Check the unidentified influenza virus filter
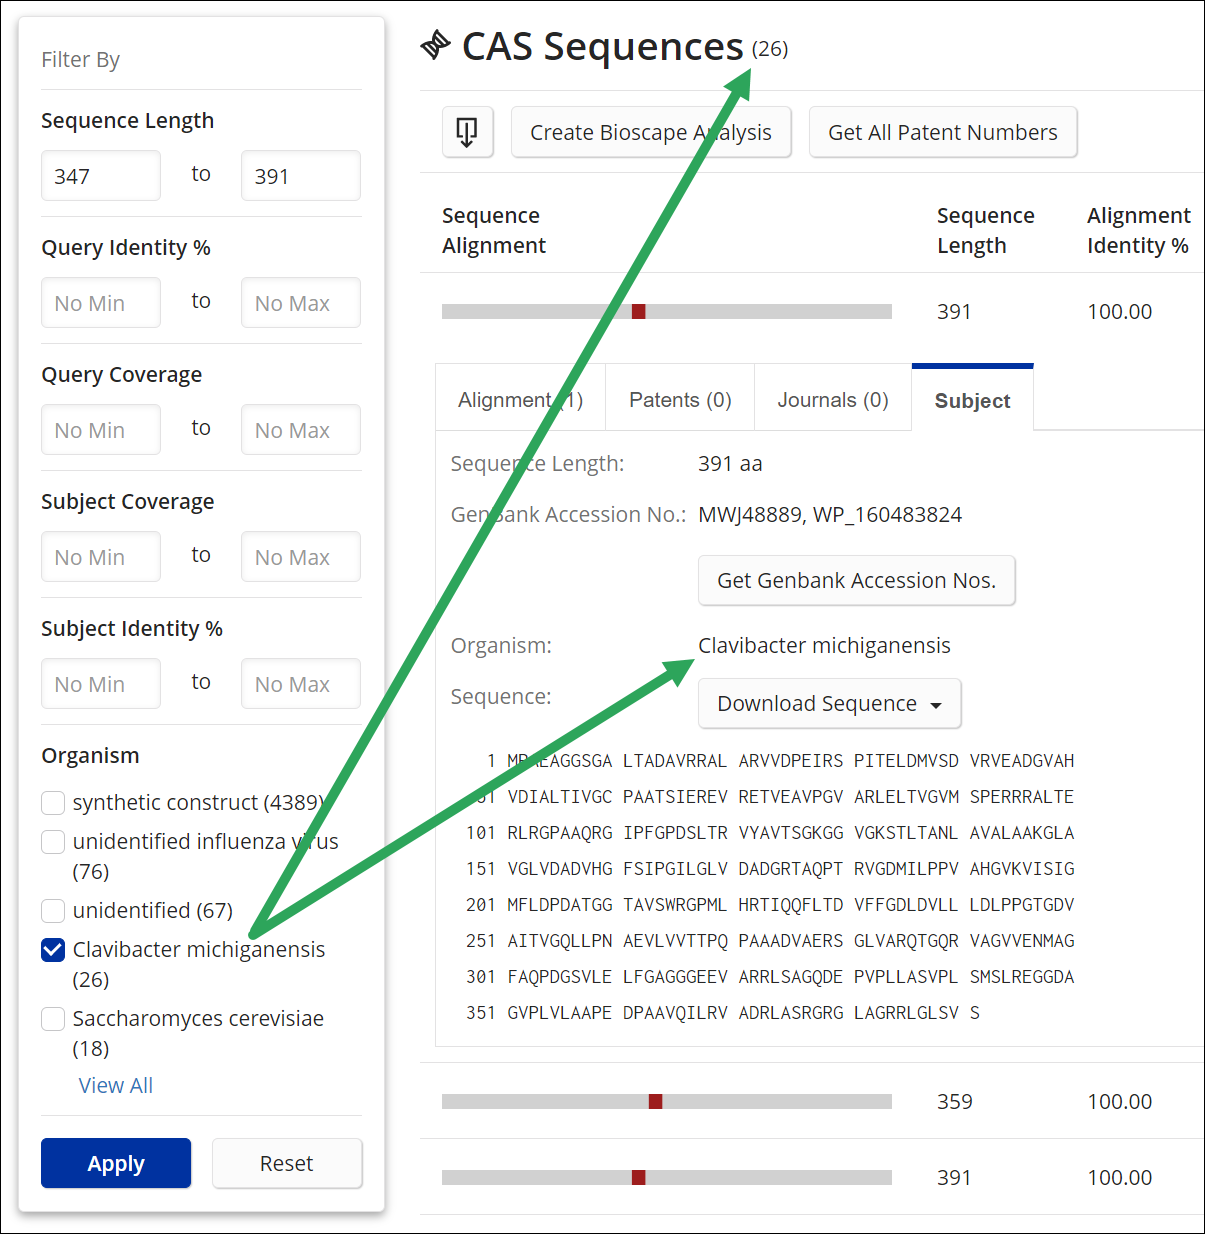Image resolution: width=1205 pixels, height=1234 pixels. 53,842
